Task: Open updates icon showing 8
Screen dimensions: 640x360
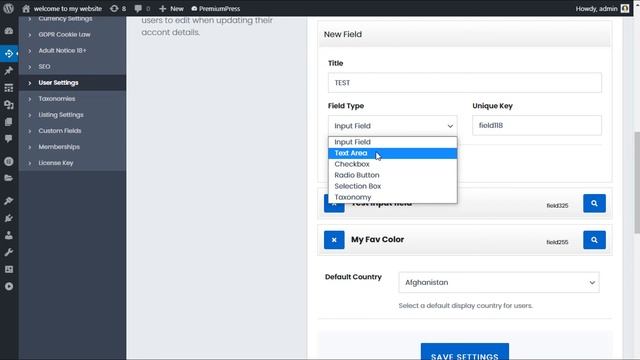Action: pos(118,9)
